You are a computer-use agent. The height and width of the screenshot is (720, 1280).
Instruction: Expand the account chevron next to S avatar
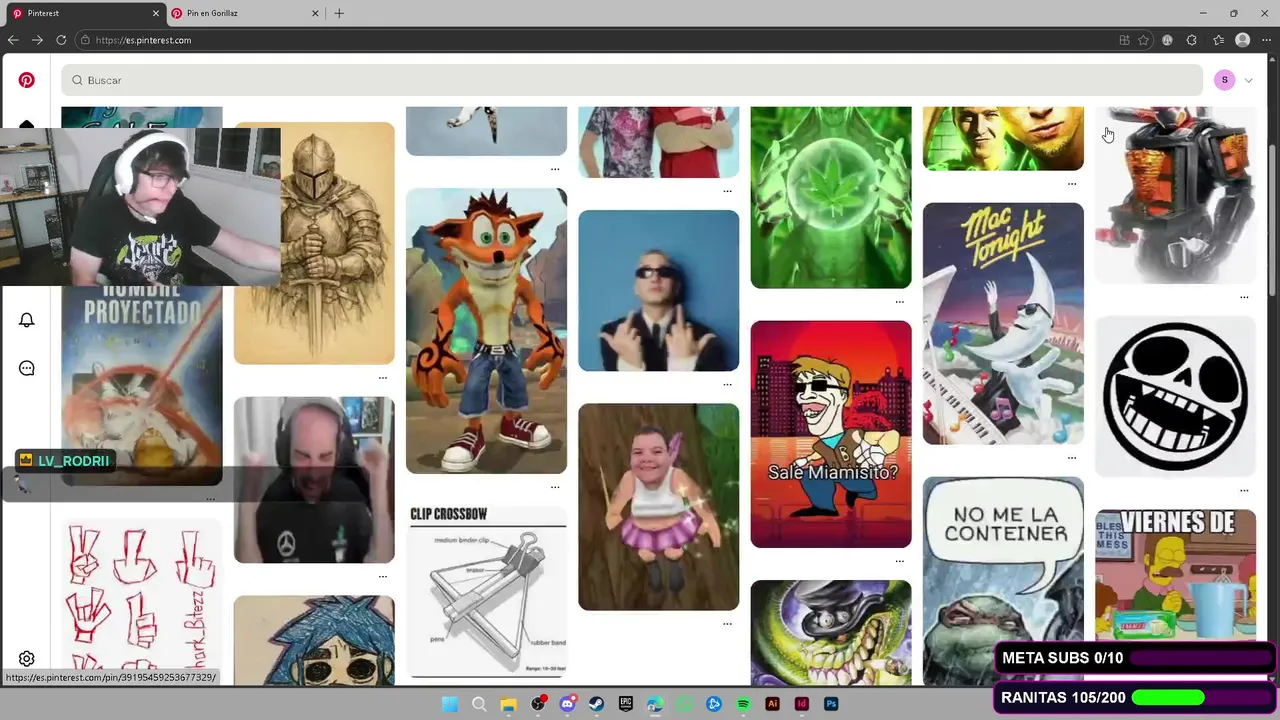pyautogui.click(x=1248, y=80)
